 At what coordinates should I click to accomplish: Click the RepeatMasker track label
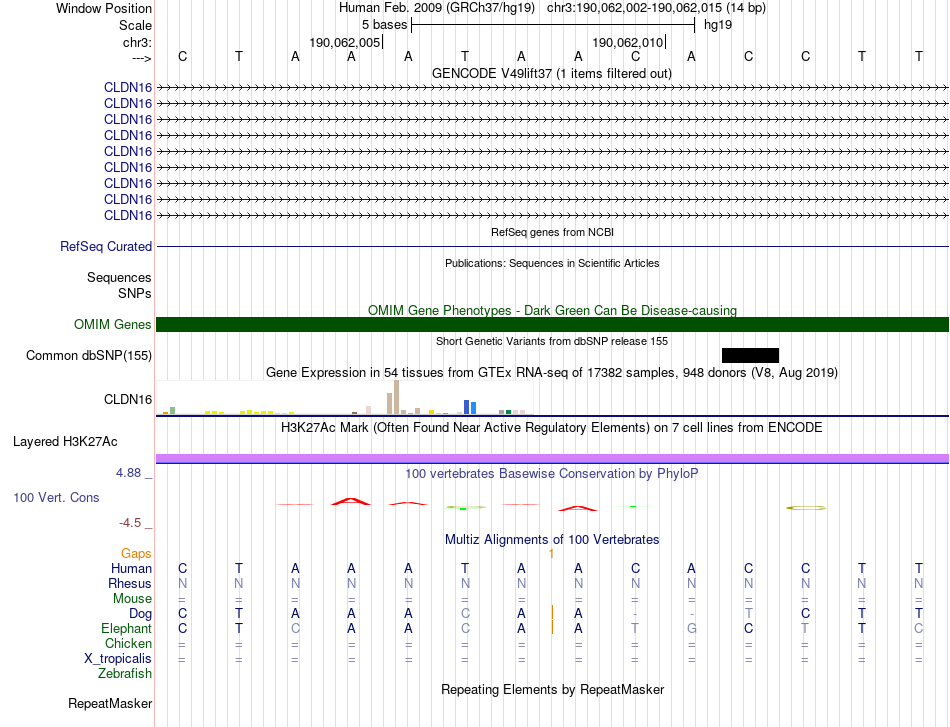tap(110, 703)
